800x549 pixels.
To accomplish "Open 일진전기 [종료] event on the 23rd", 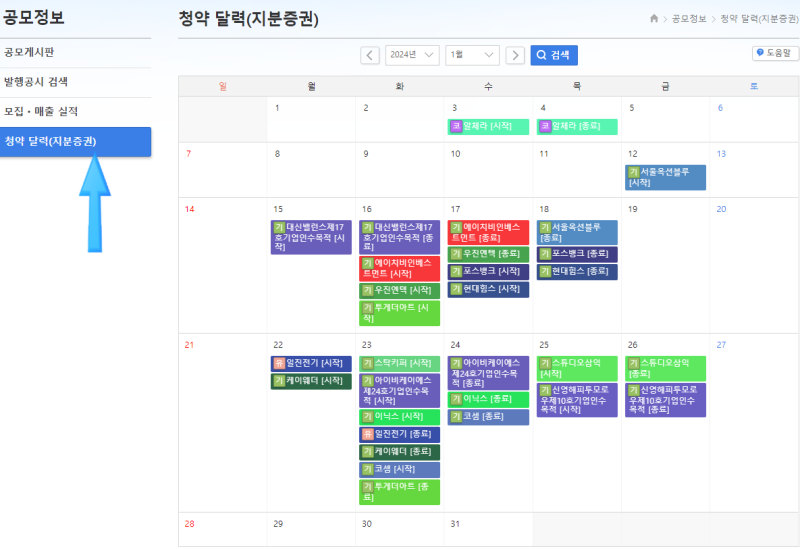I will click(399, 435).
